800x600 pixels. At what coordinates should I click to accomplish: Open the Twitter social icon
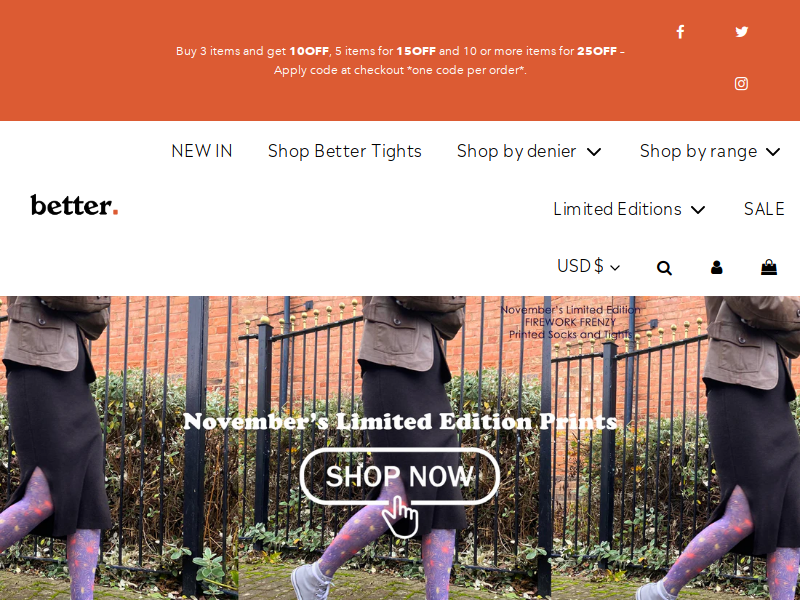pos(741,32)
